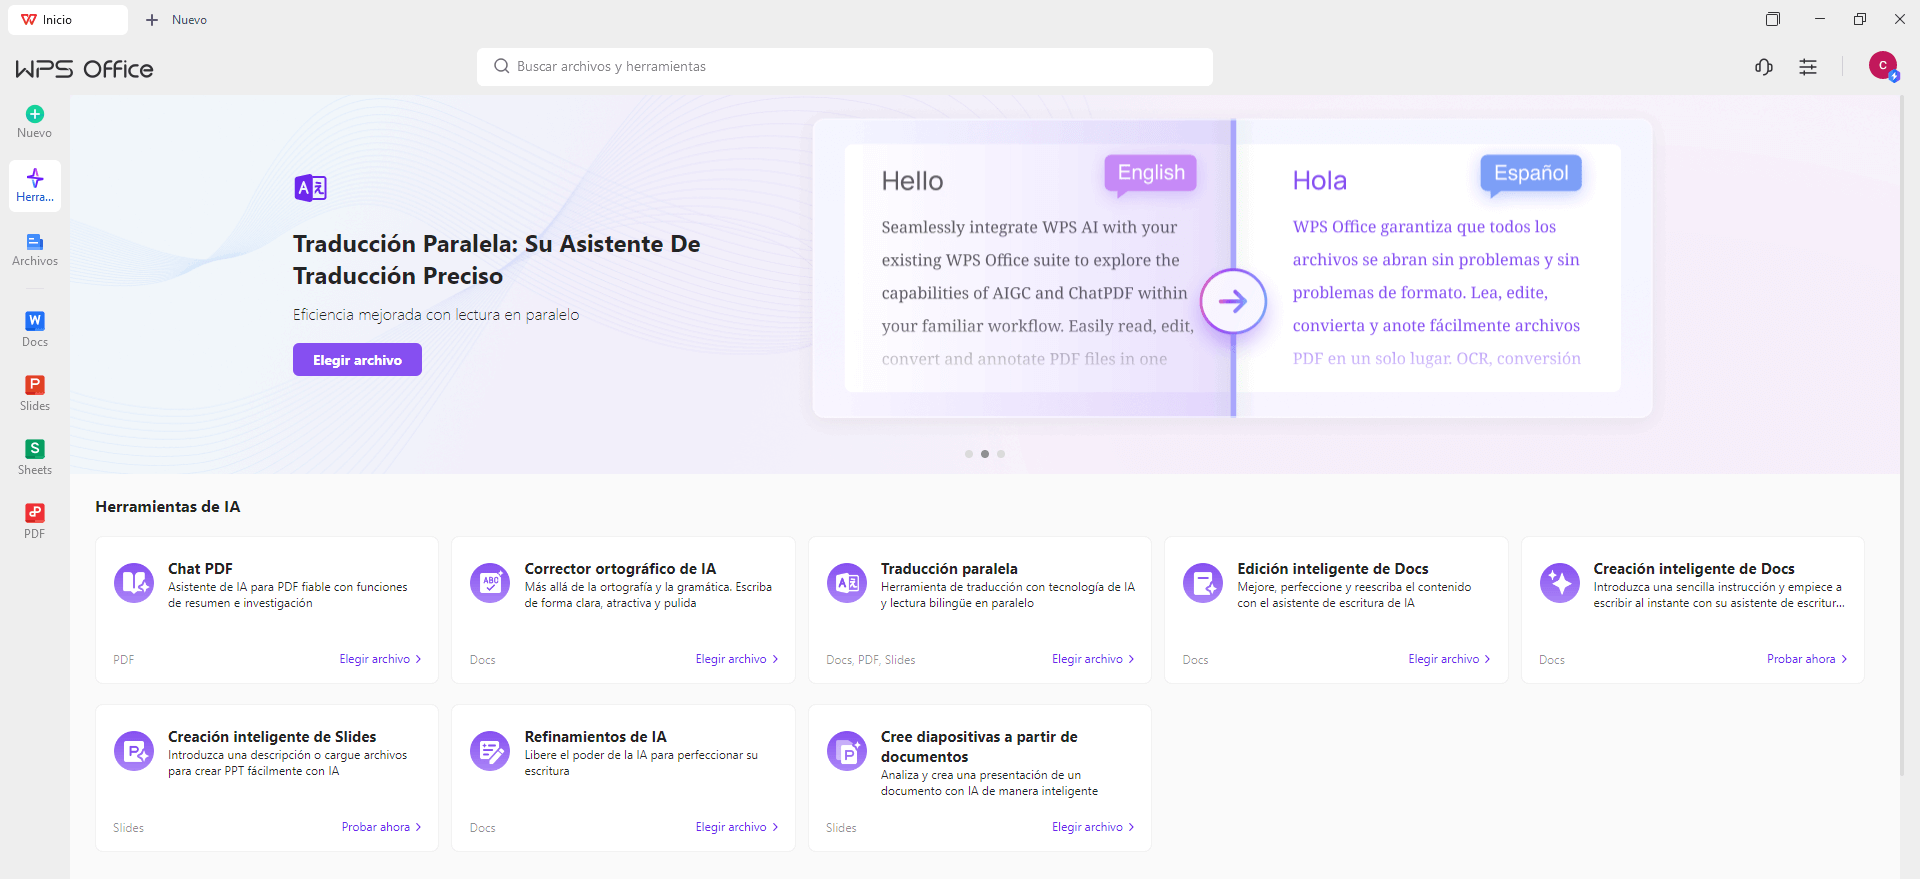1920x879 pixels.
Task: Open Slides from the sidebar
Action: coord(35,394)
